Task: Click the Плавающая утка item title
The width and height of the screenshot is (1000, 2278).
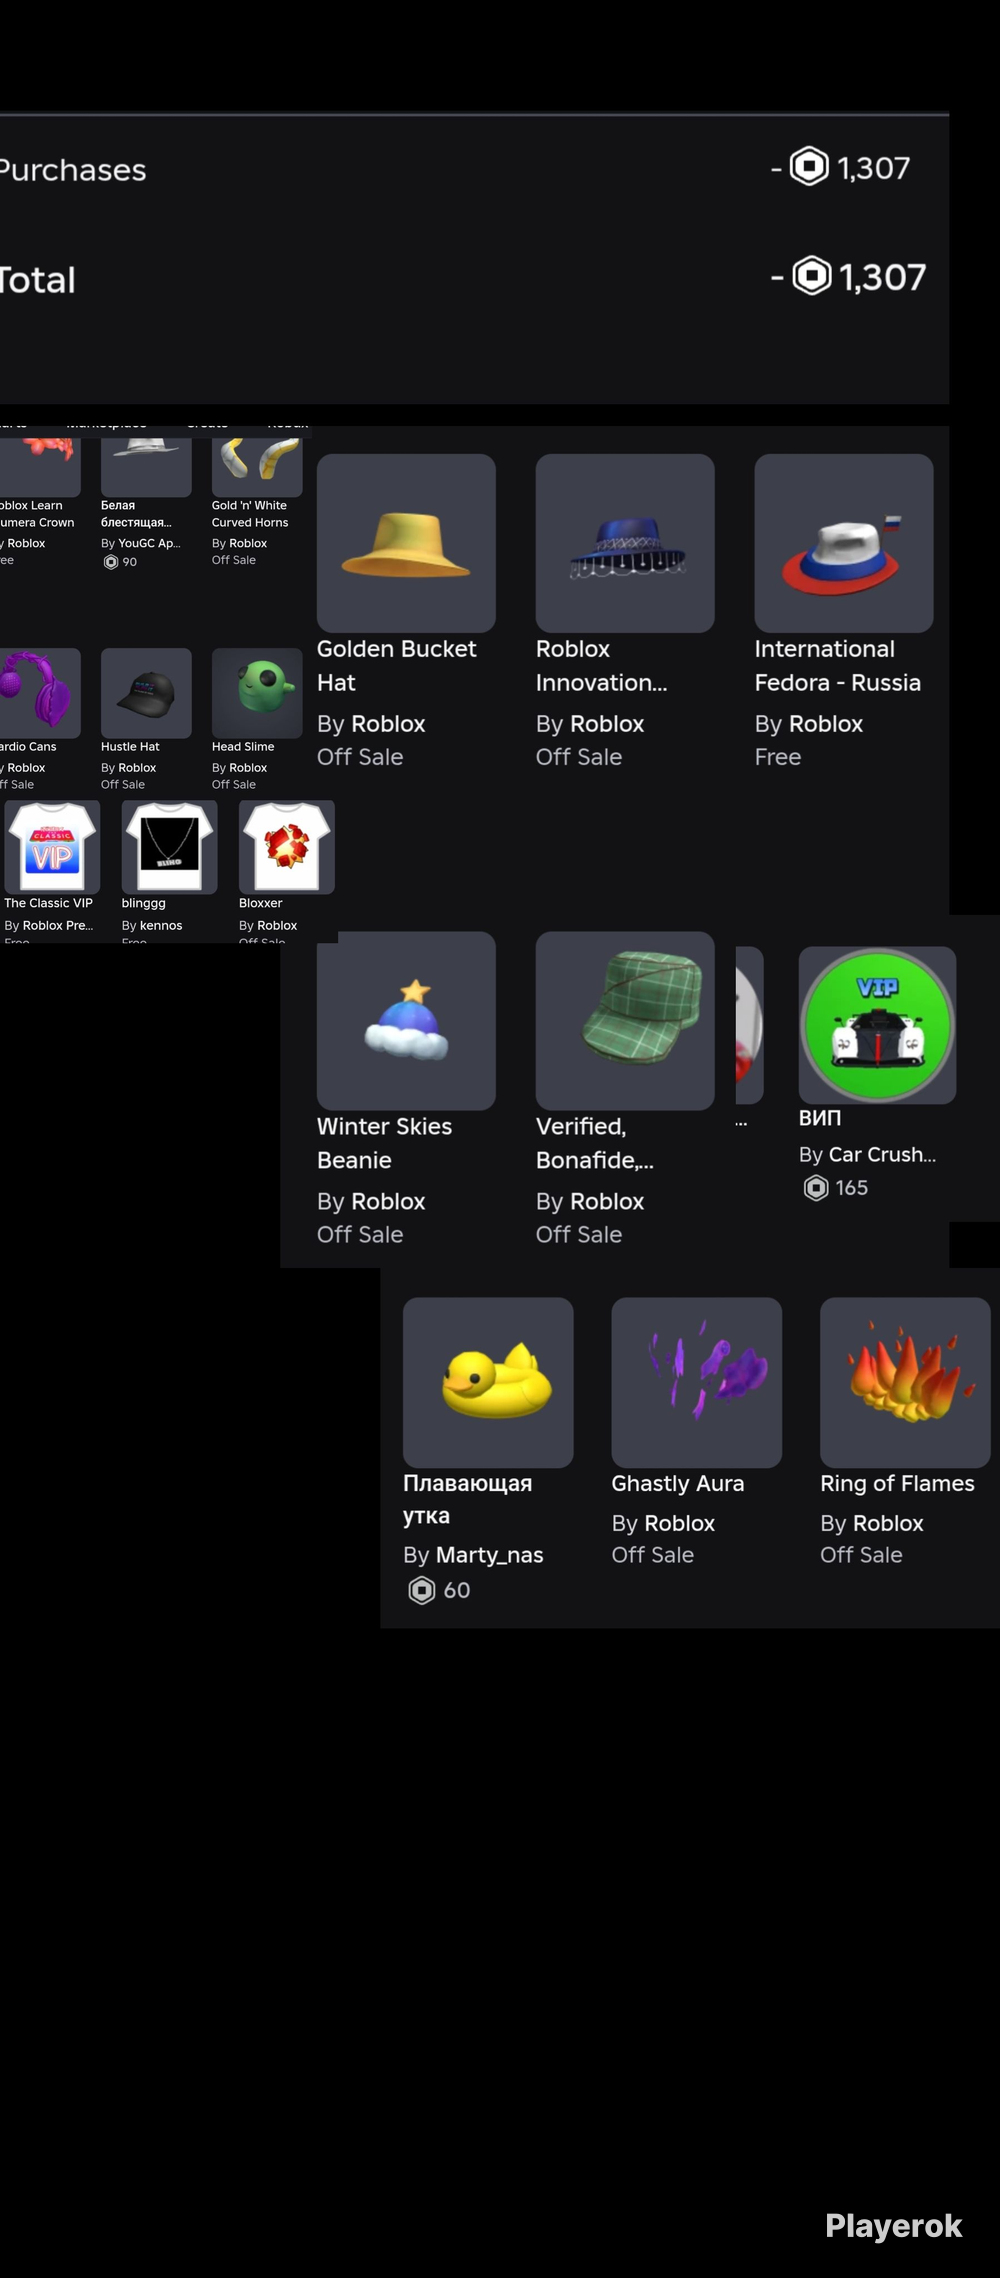Action: pos(467,1499)
